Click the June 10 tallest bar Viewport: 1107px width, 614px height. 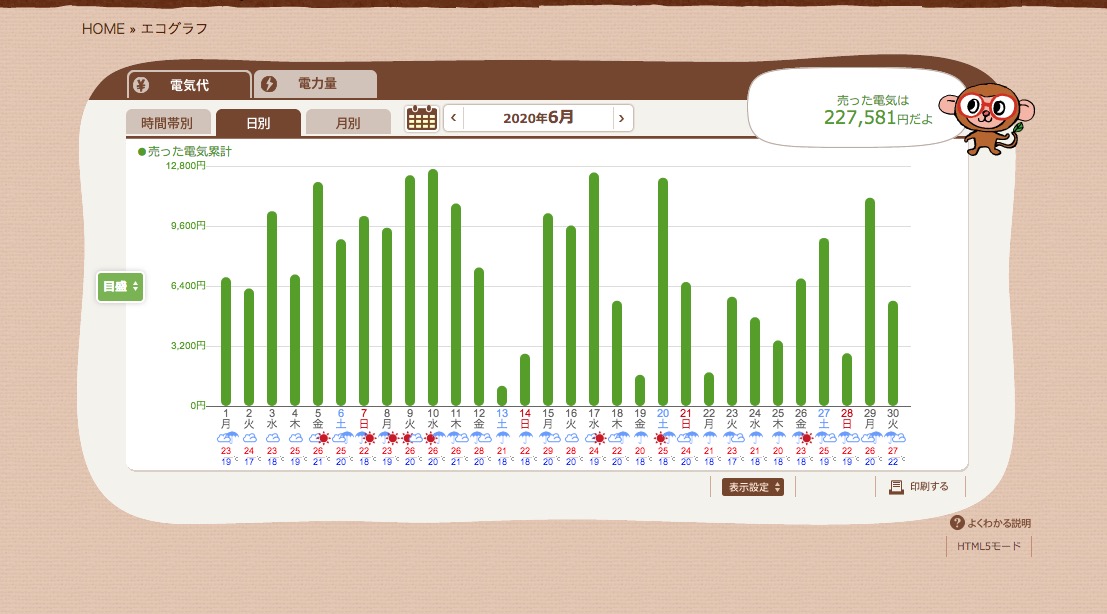pyautogui.click(x=433, y=287)
